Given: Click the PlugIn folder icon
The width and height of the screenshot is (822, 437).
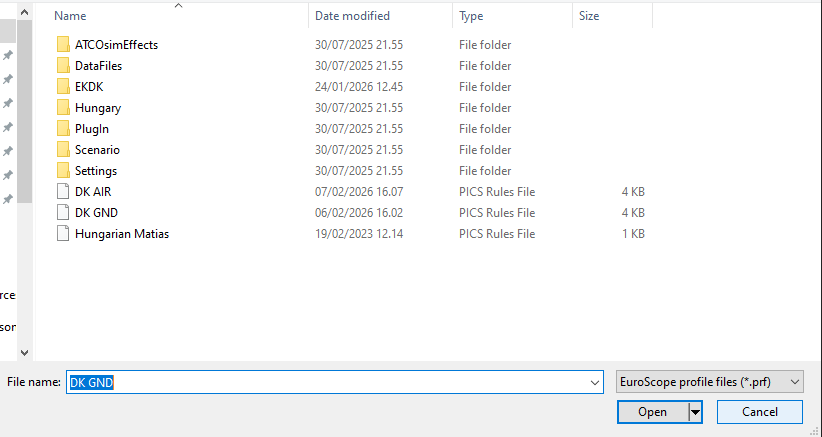Looking at the screenshot, I should click(63, 129).
